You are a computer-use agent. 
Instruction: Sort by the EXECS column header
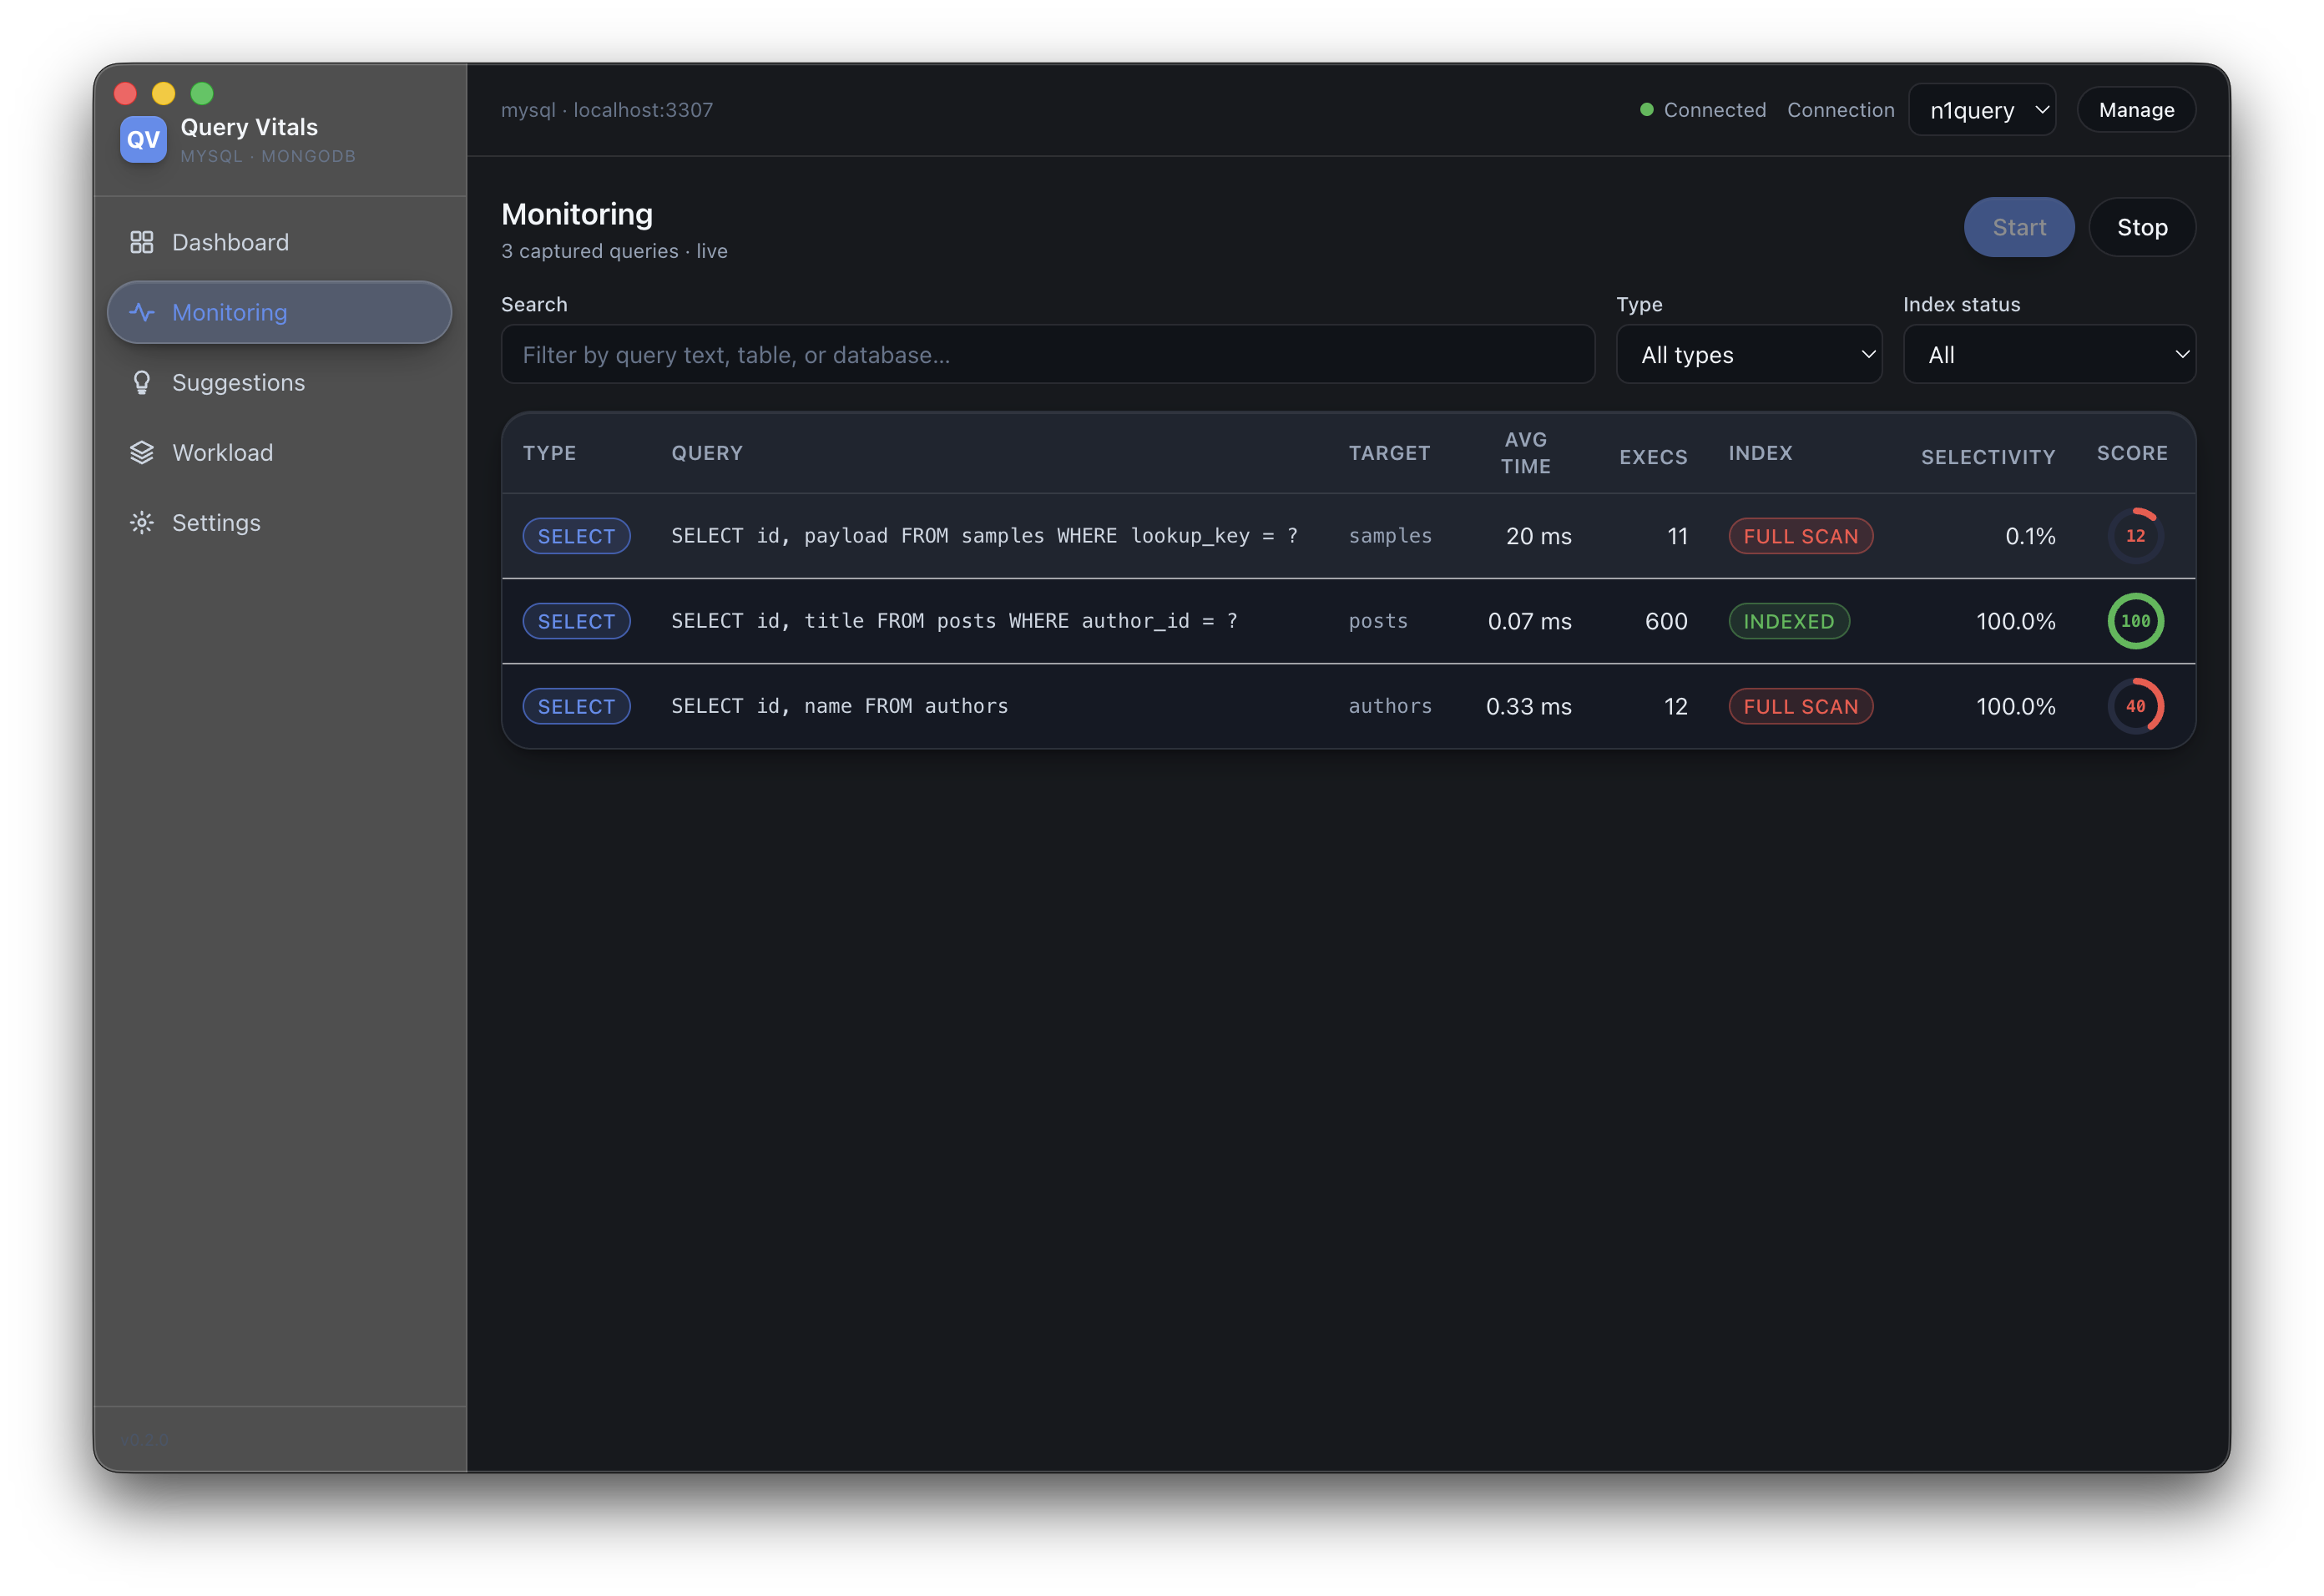tap(1653, 457)
